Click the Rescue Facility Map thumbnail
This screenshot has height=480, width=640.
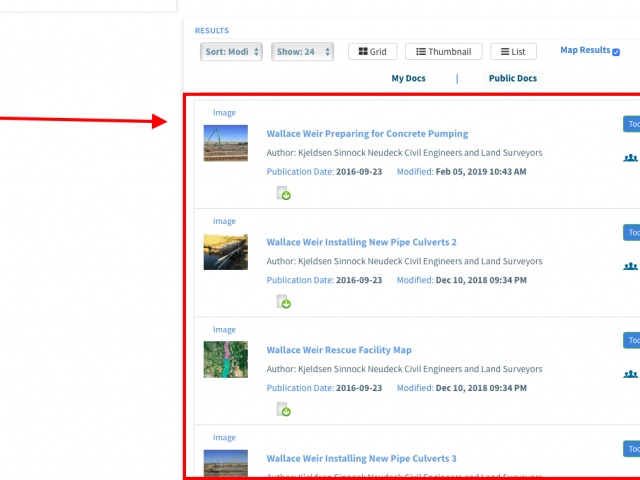coord(225,359)
